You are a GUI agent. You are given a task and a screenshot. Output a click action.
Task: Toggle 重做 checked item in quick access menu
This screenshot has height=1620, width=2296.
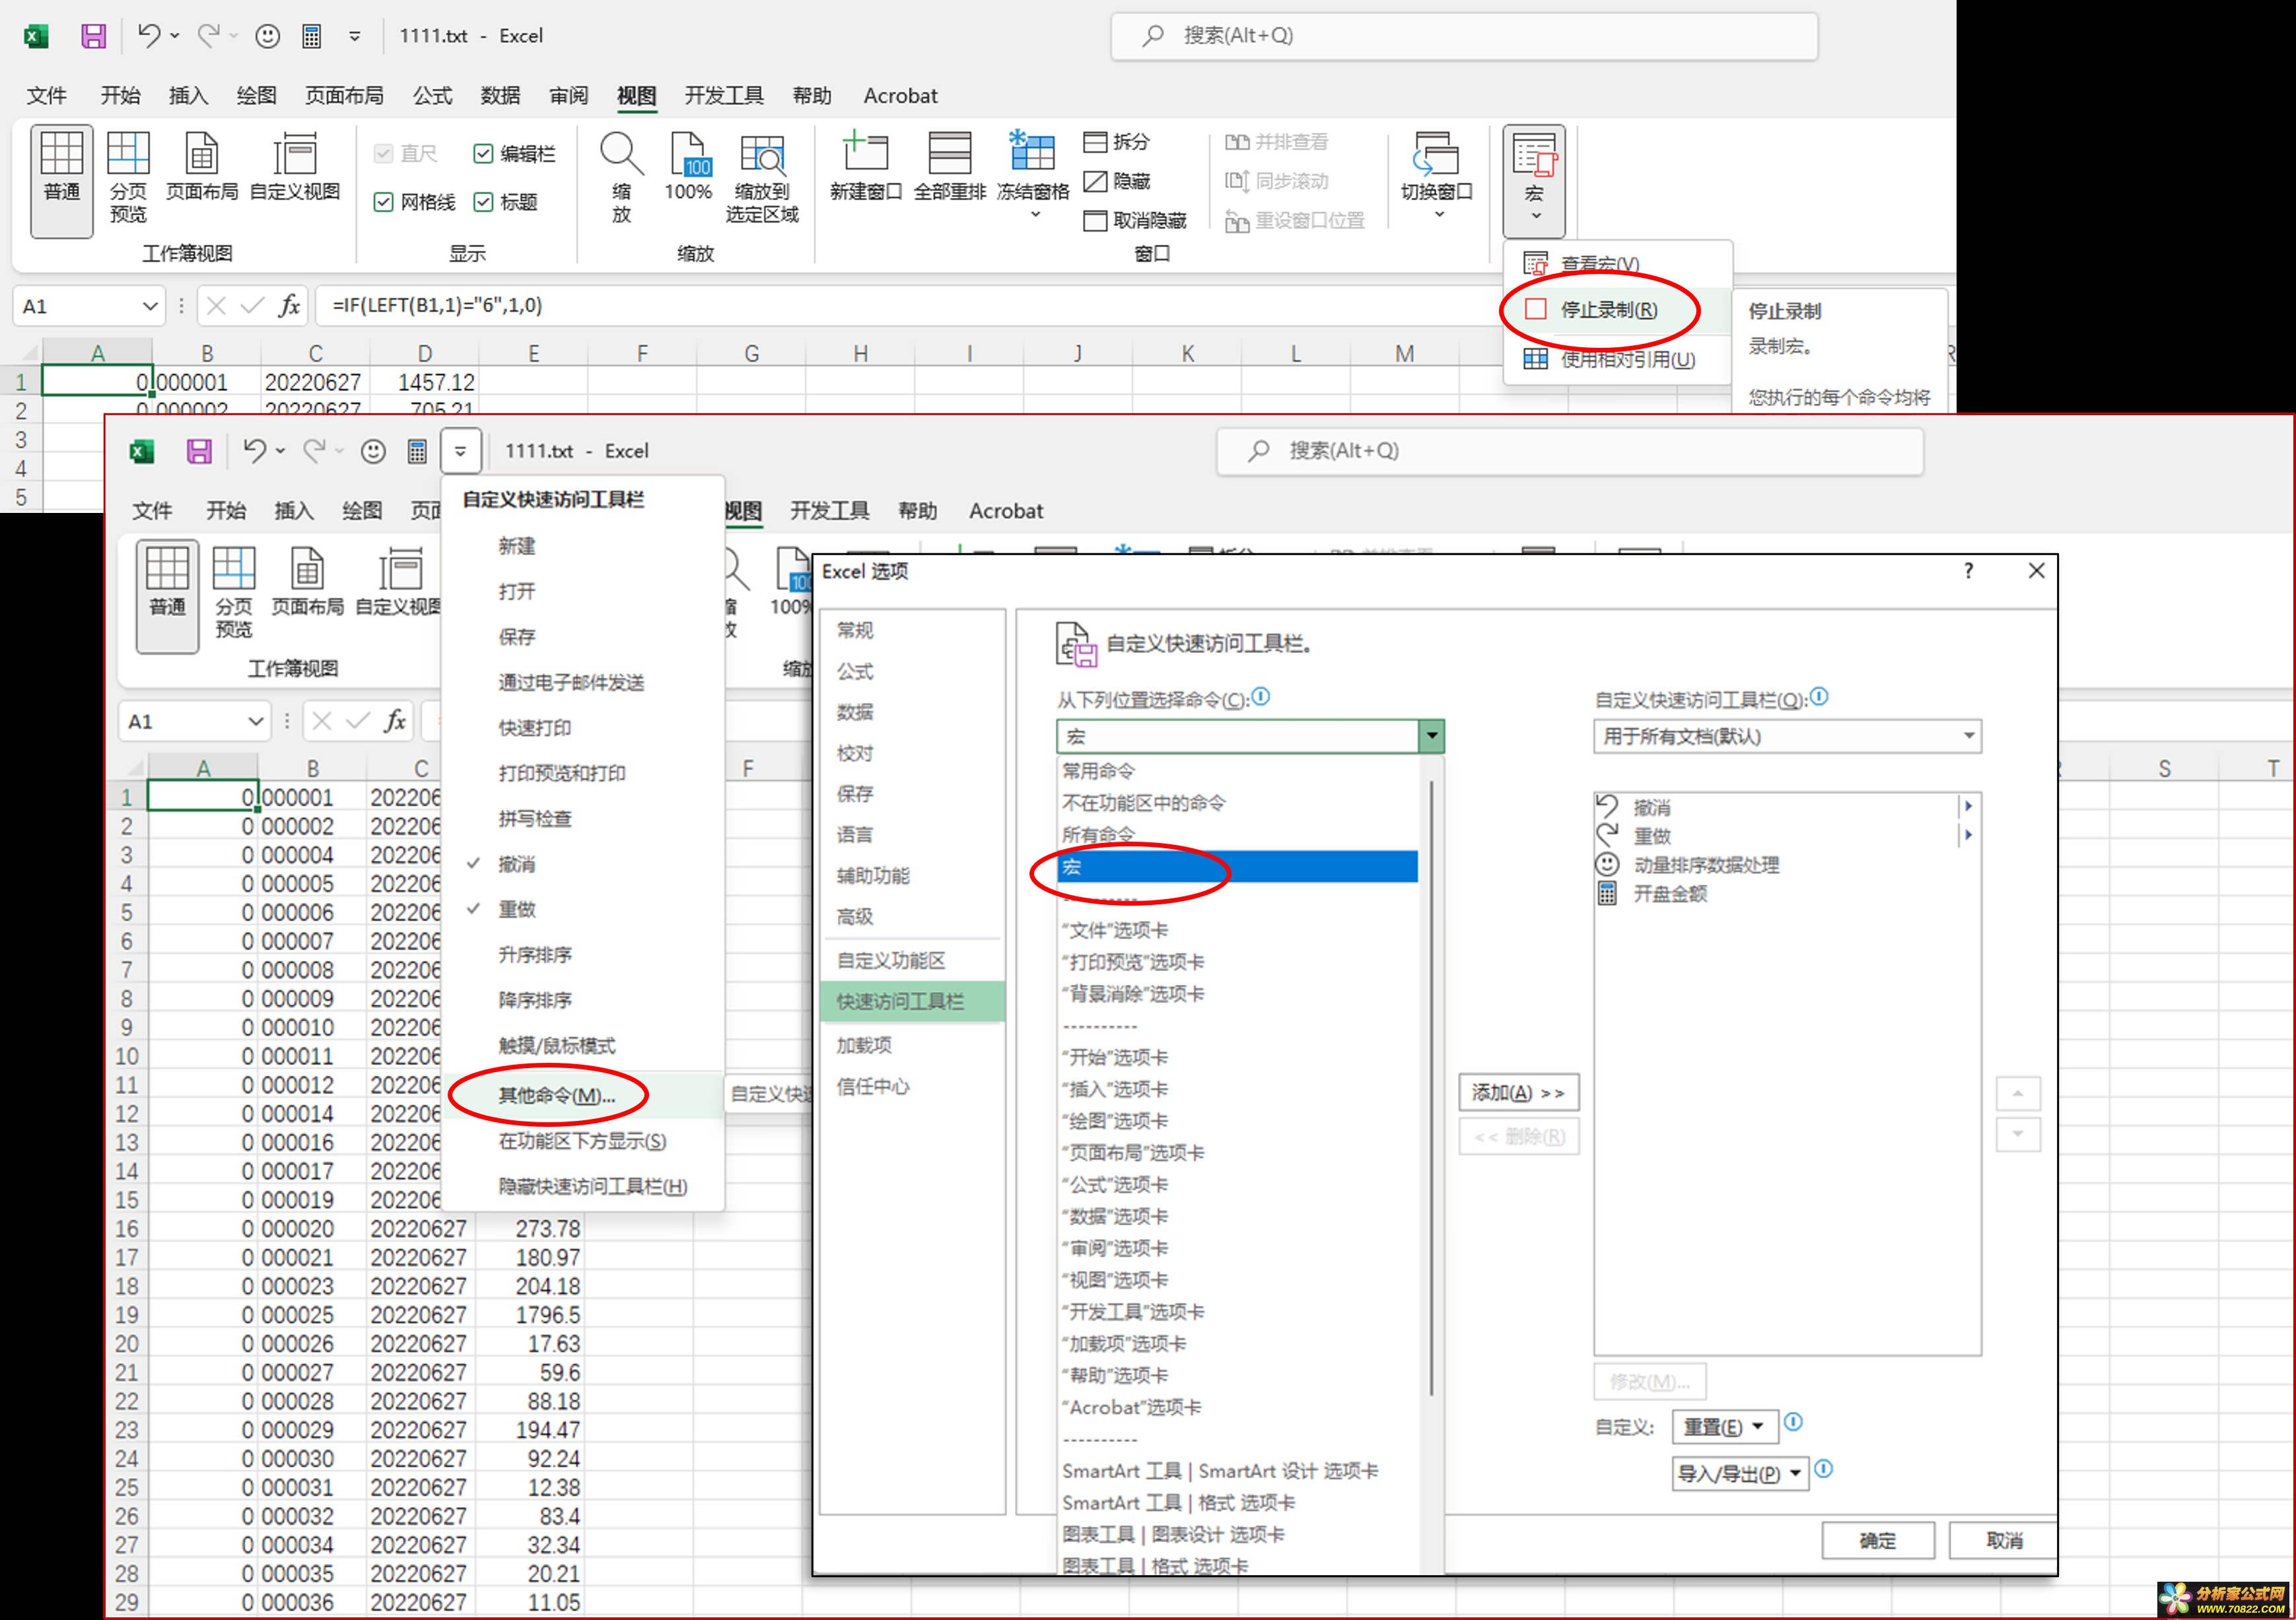click(x=584, y=909)
